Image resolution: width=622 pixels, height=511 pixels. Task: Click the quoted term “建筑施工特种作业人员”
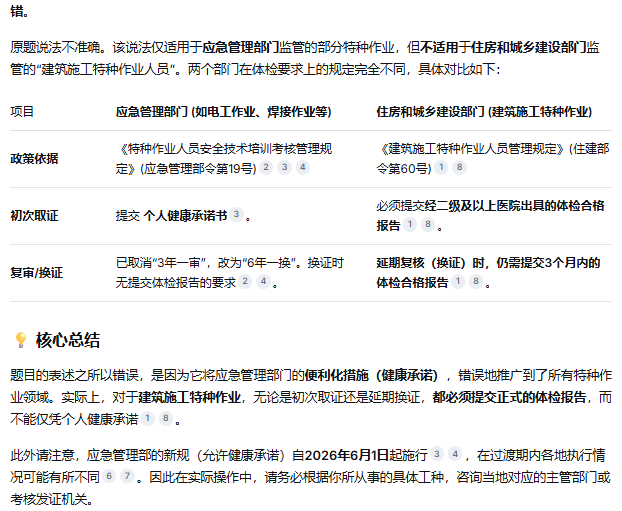[108, 69]
